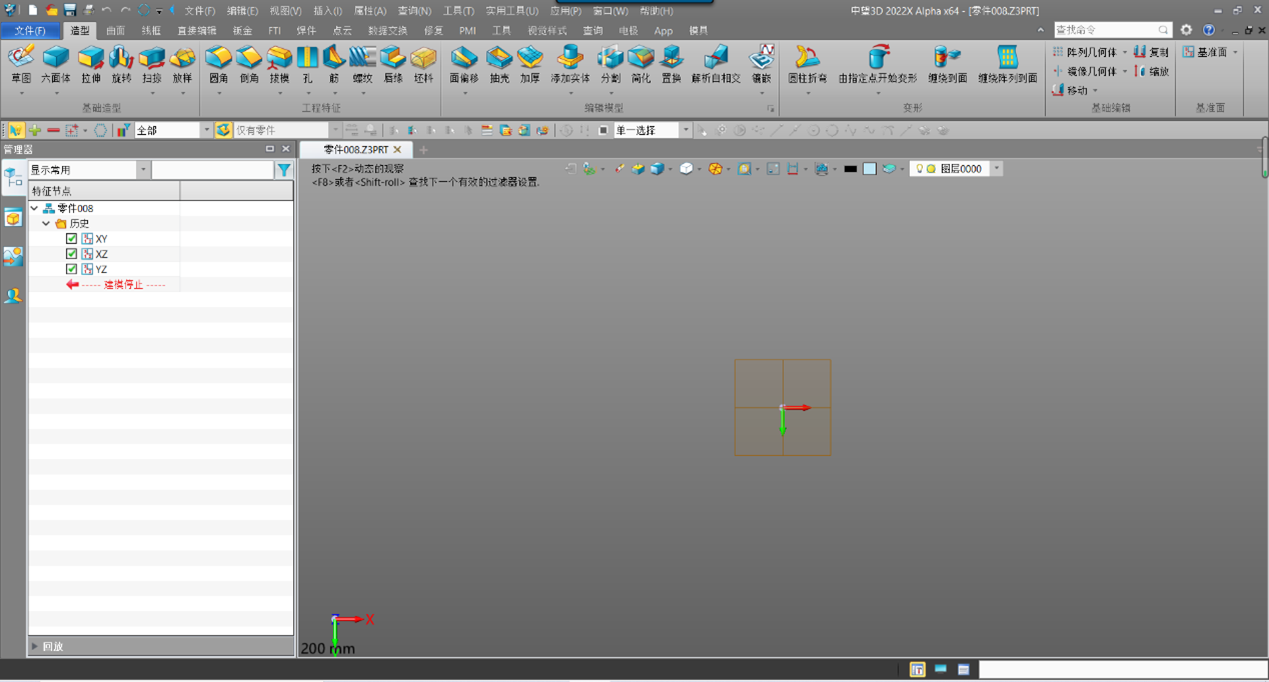This screenshot has height=682, width=1269.
Task: Click the blue 文件(F) button
Action: point(30,31)
